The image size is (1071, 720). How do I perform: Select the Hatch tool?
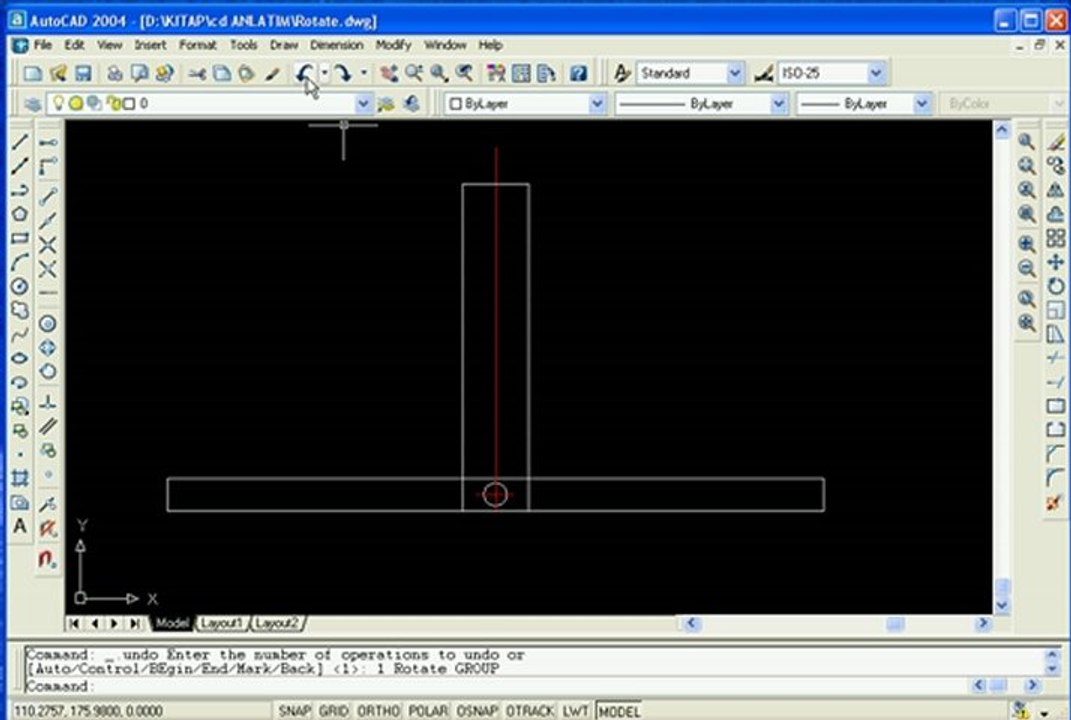(20, 478)
